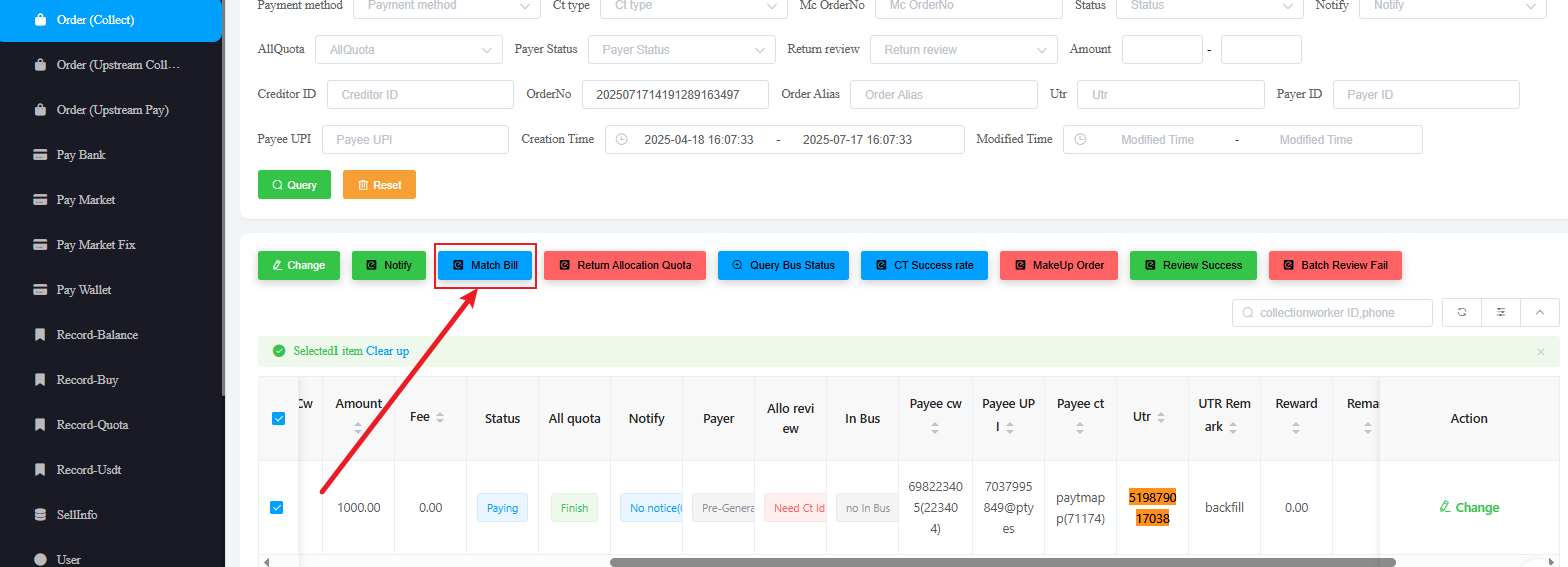Image resolution: width=1568 pixels, height=567 pixels.
Task: Click the Clear up link
Action: [387, 351]
